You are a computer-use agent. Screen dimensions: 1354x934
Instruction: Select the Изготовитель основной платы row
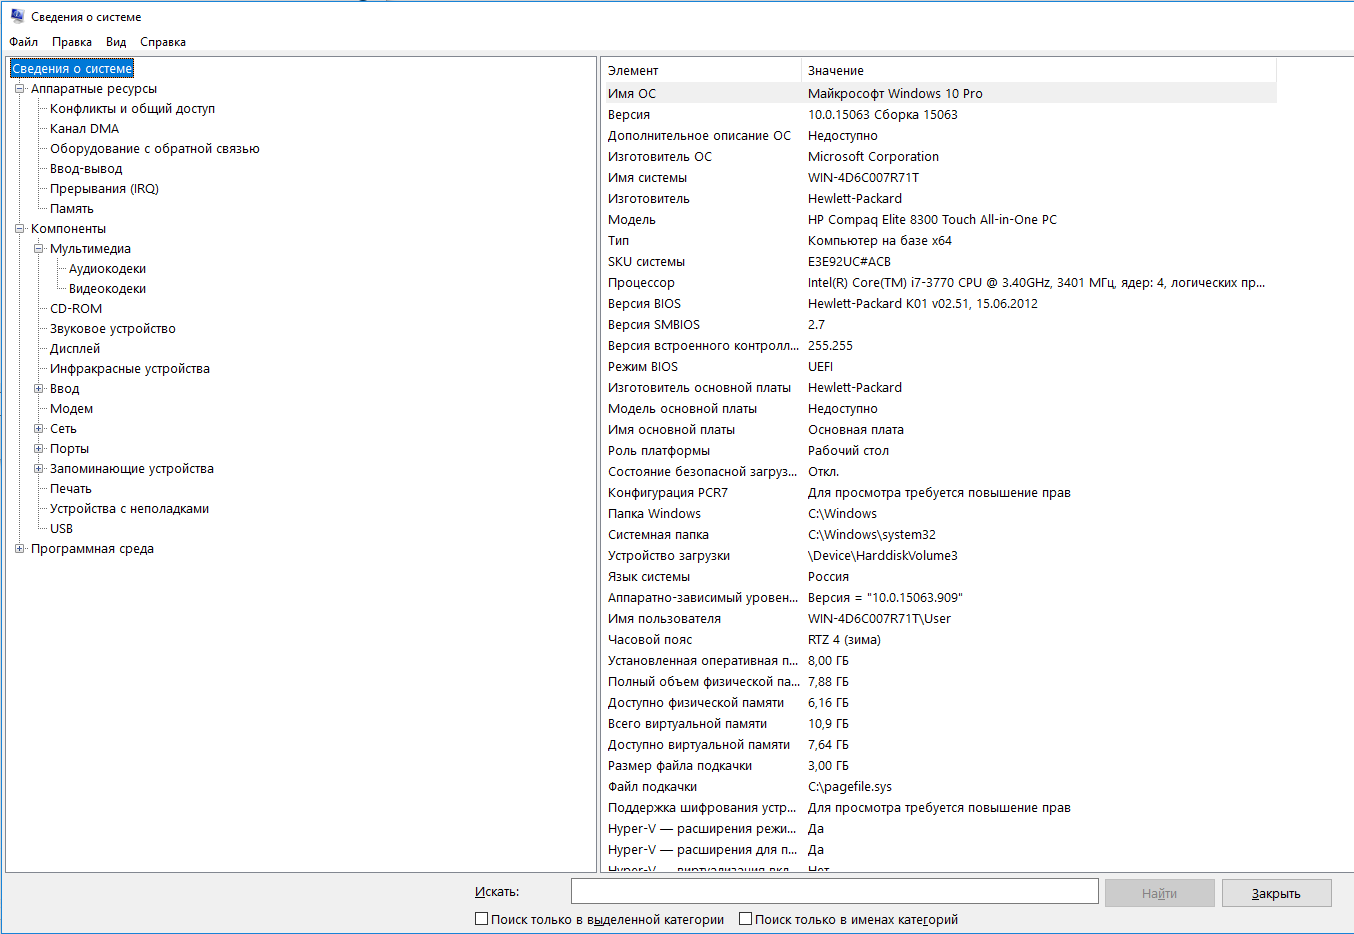click(x=939, y=387)
